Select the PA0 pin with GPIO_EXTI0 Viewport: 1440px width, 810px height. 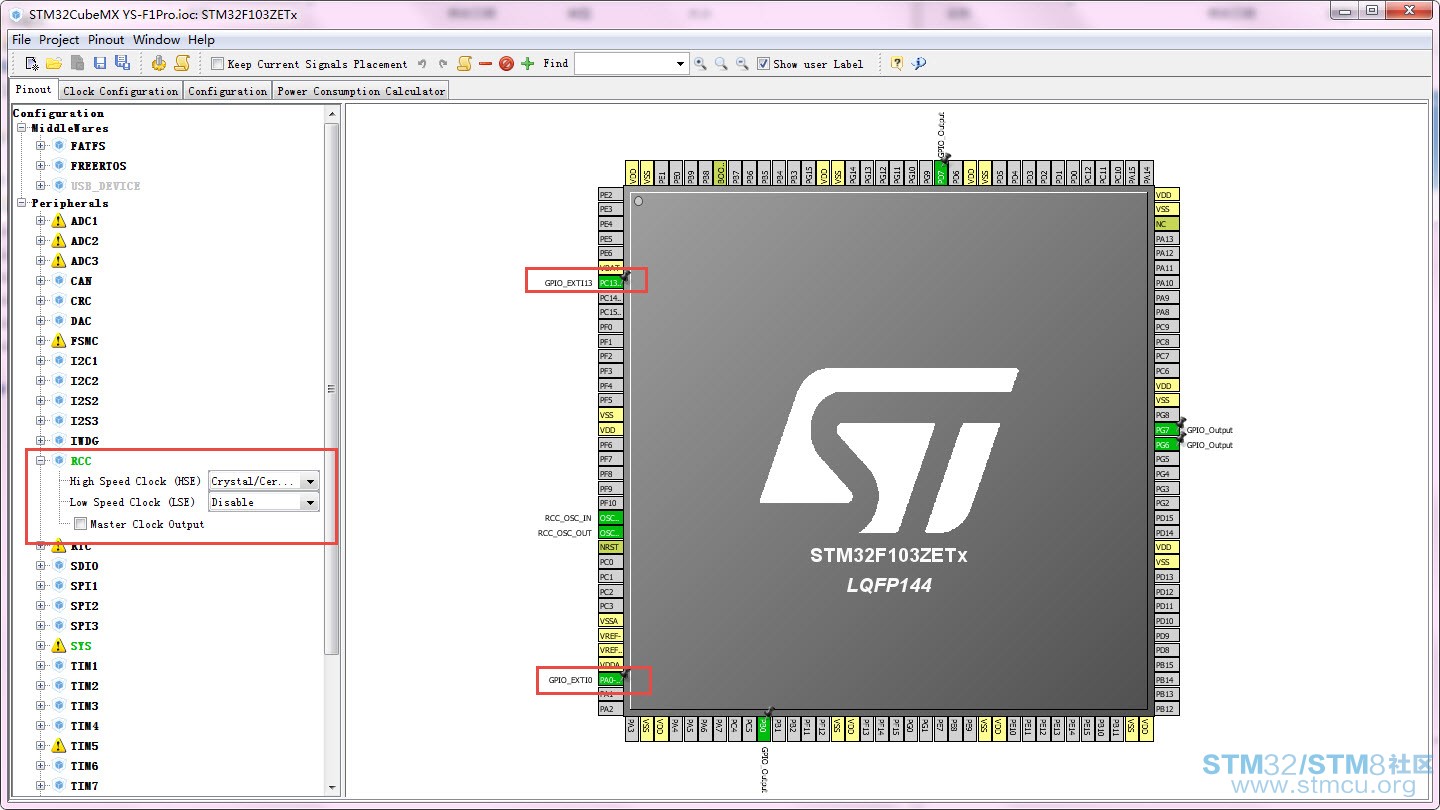pos(610,680)
